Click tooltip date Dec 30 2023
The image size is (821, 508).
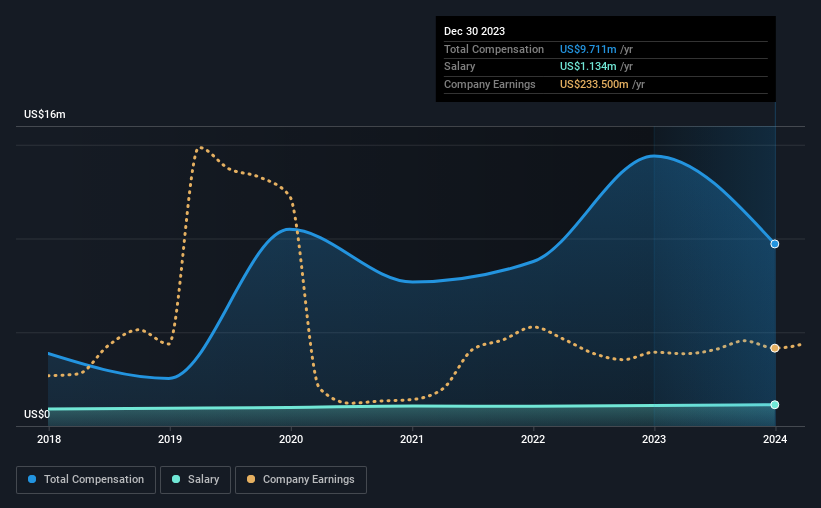click(474, 31)
